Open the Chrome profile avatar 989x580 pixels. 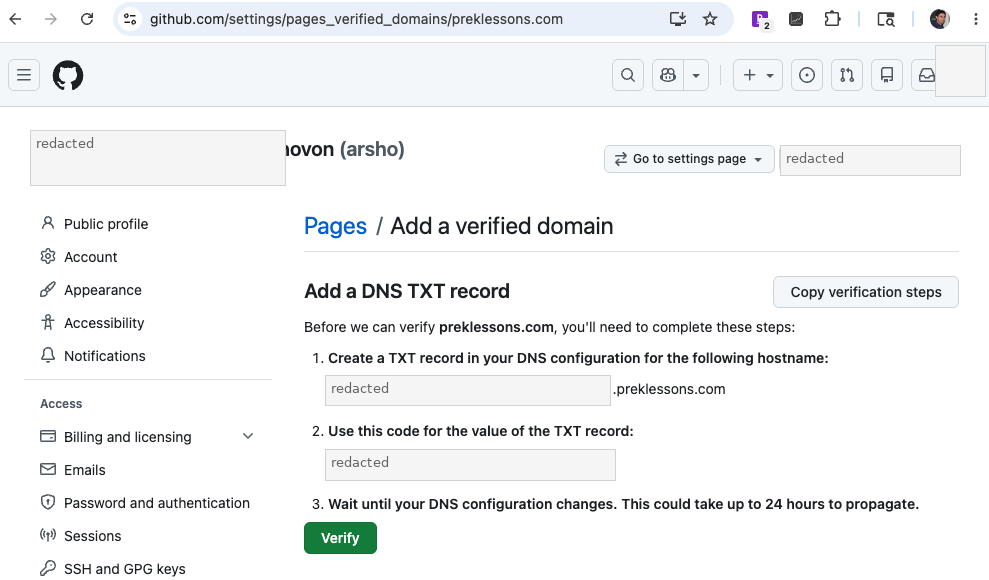pyautogui.click(x=940, y=19)
